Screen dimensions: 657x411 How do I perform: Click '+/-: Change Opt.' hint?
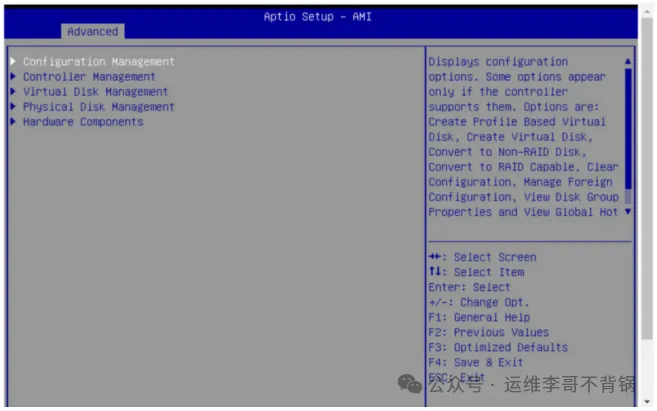(479, 302)
